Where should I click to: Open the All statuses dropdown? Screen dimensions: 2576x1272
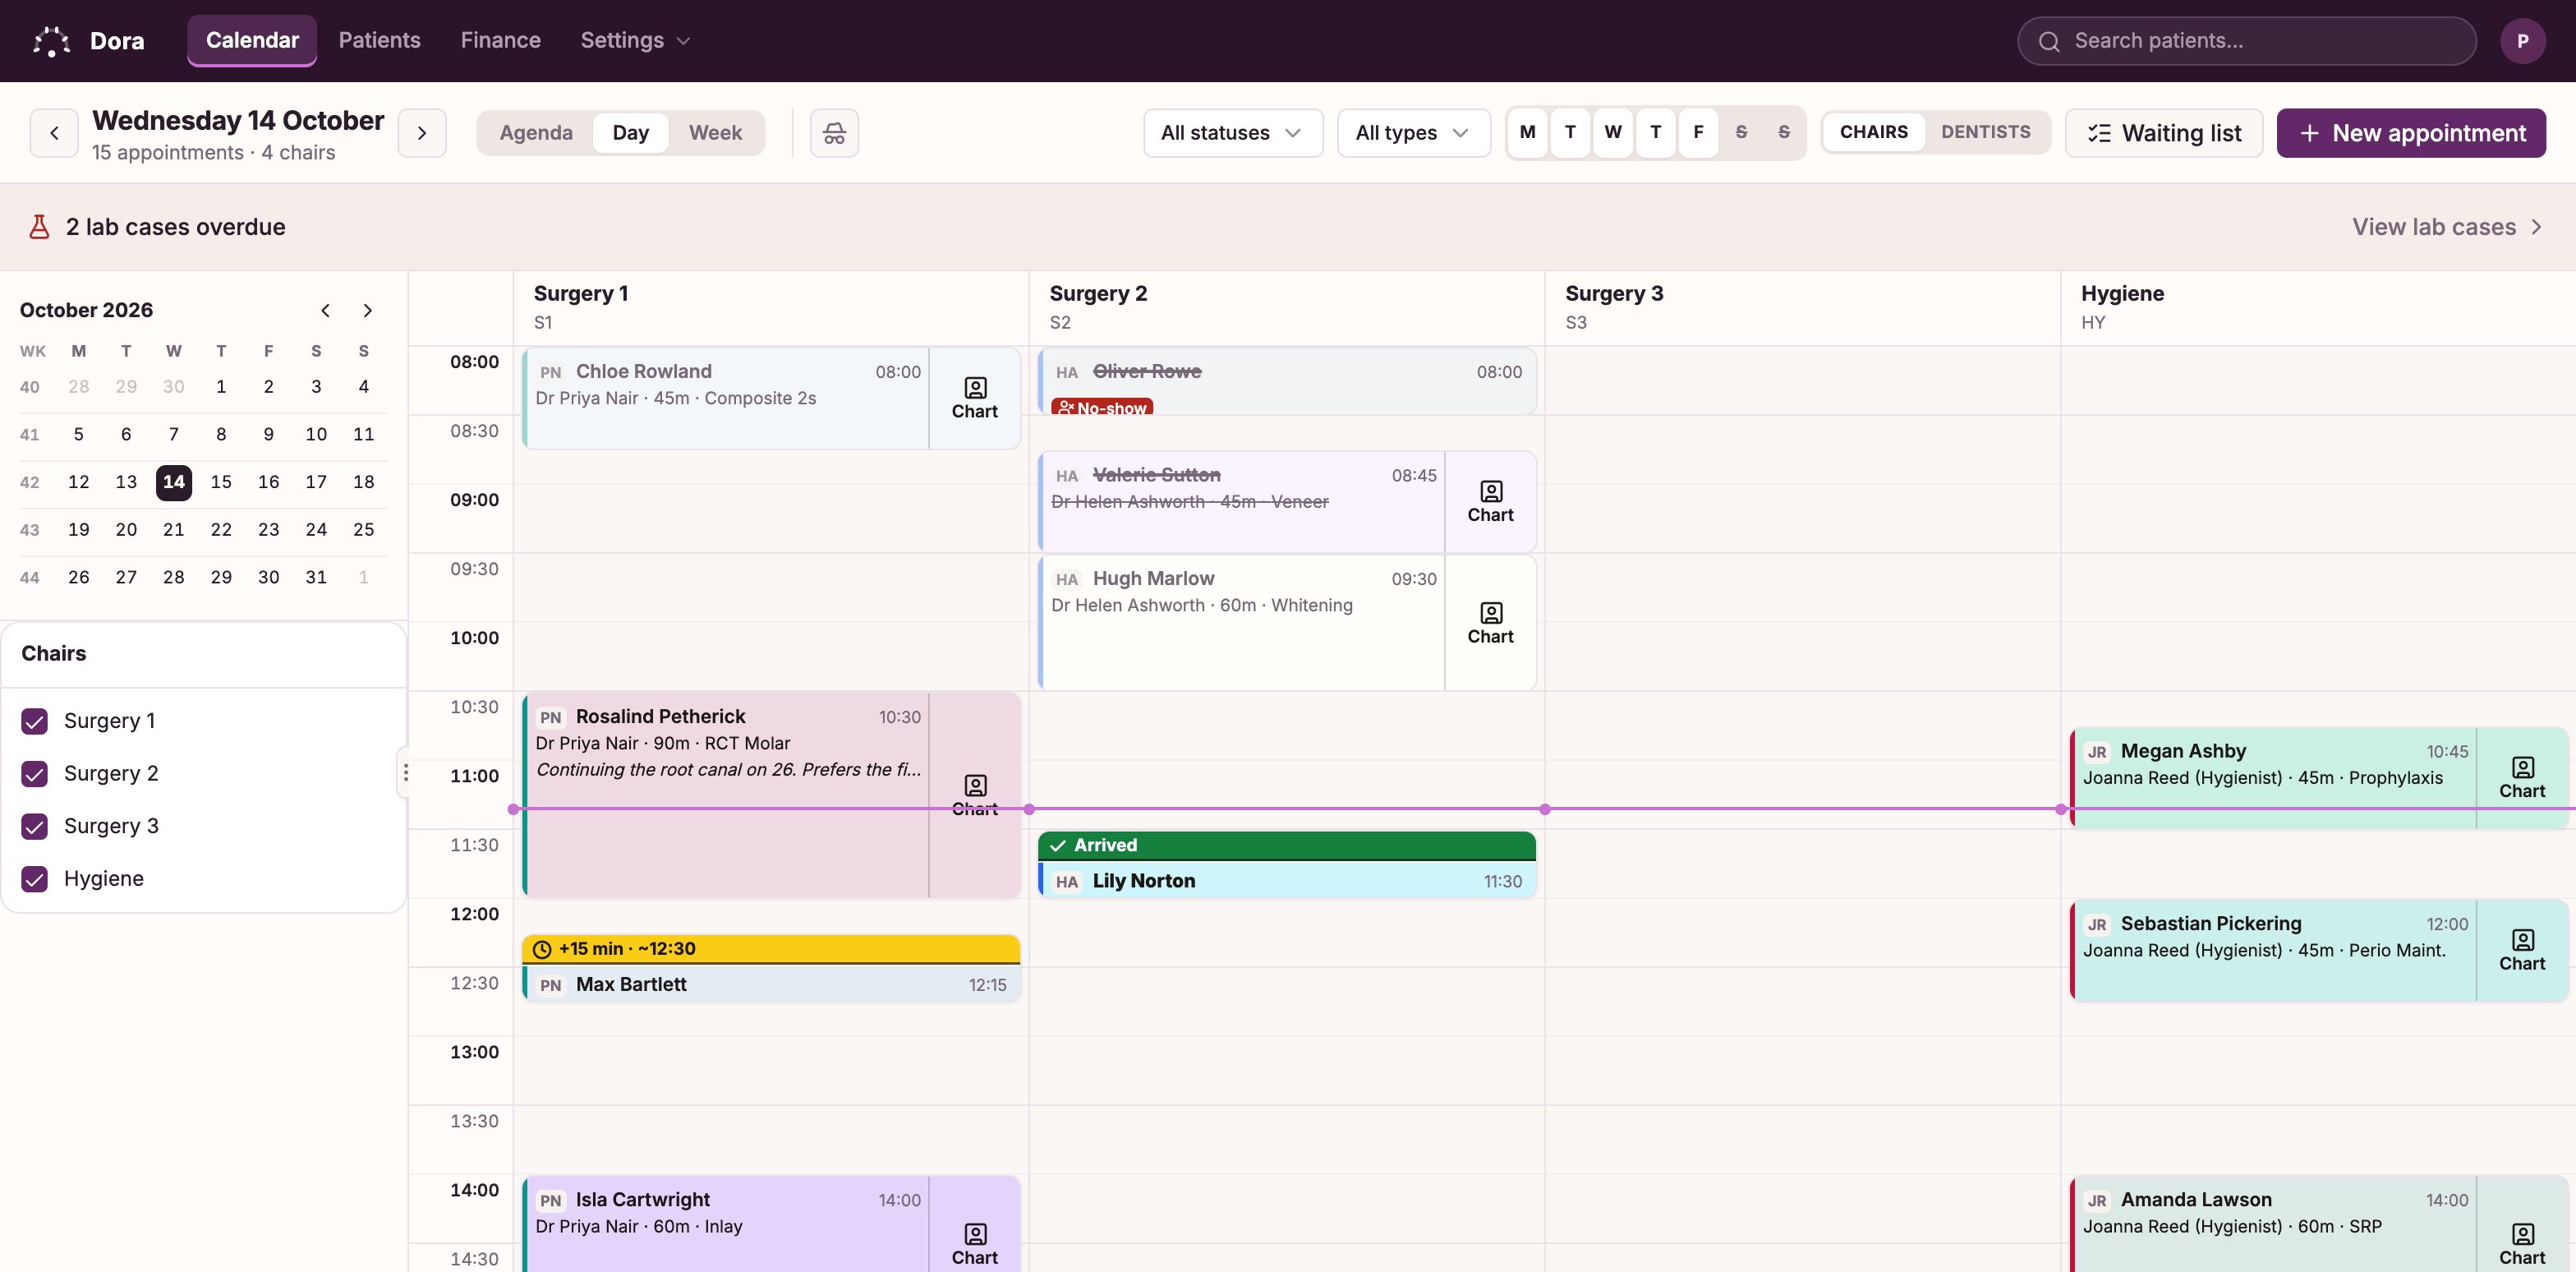click(x=1232, y=133)
